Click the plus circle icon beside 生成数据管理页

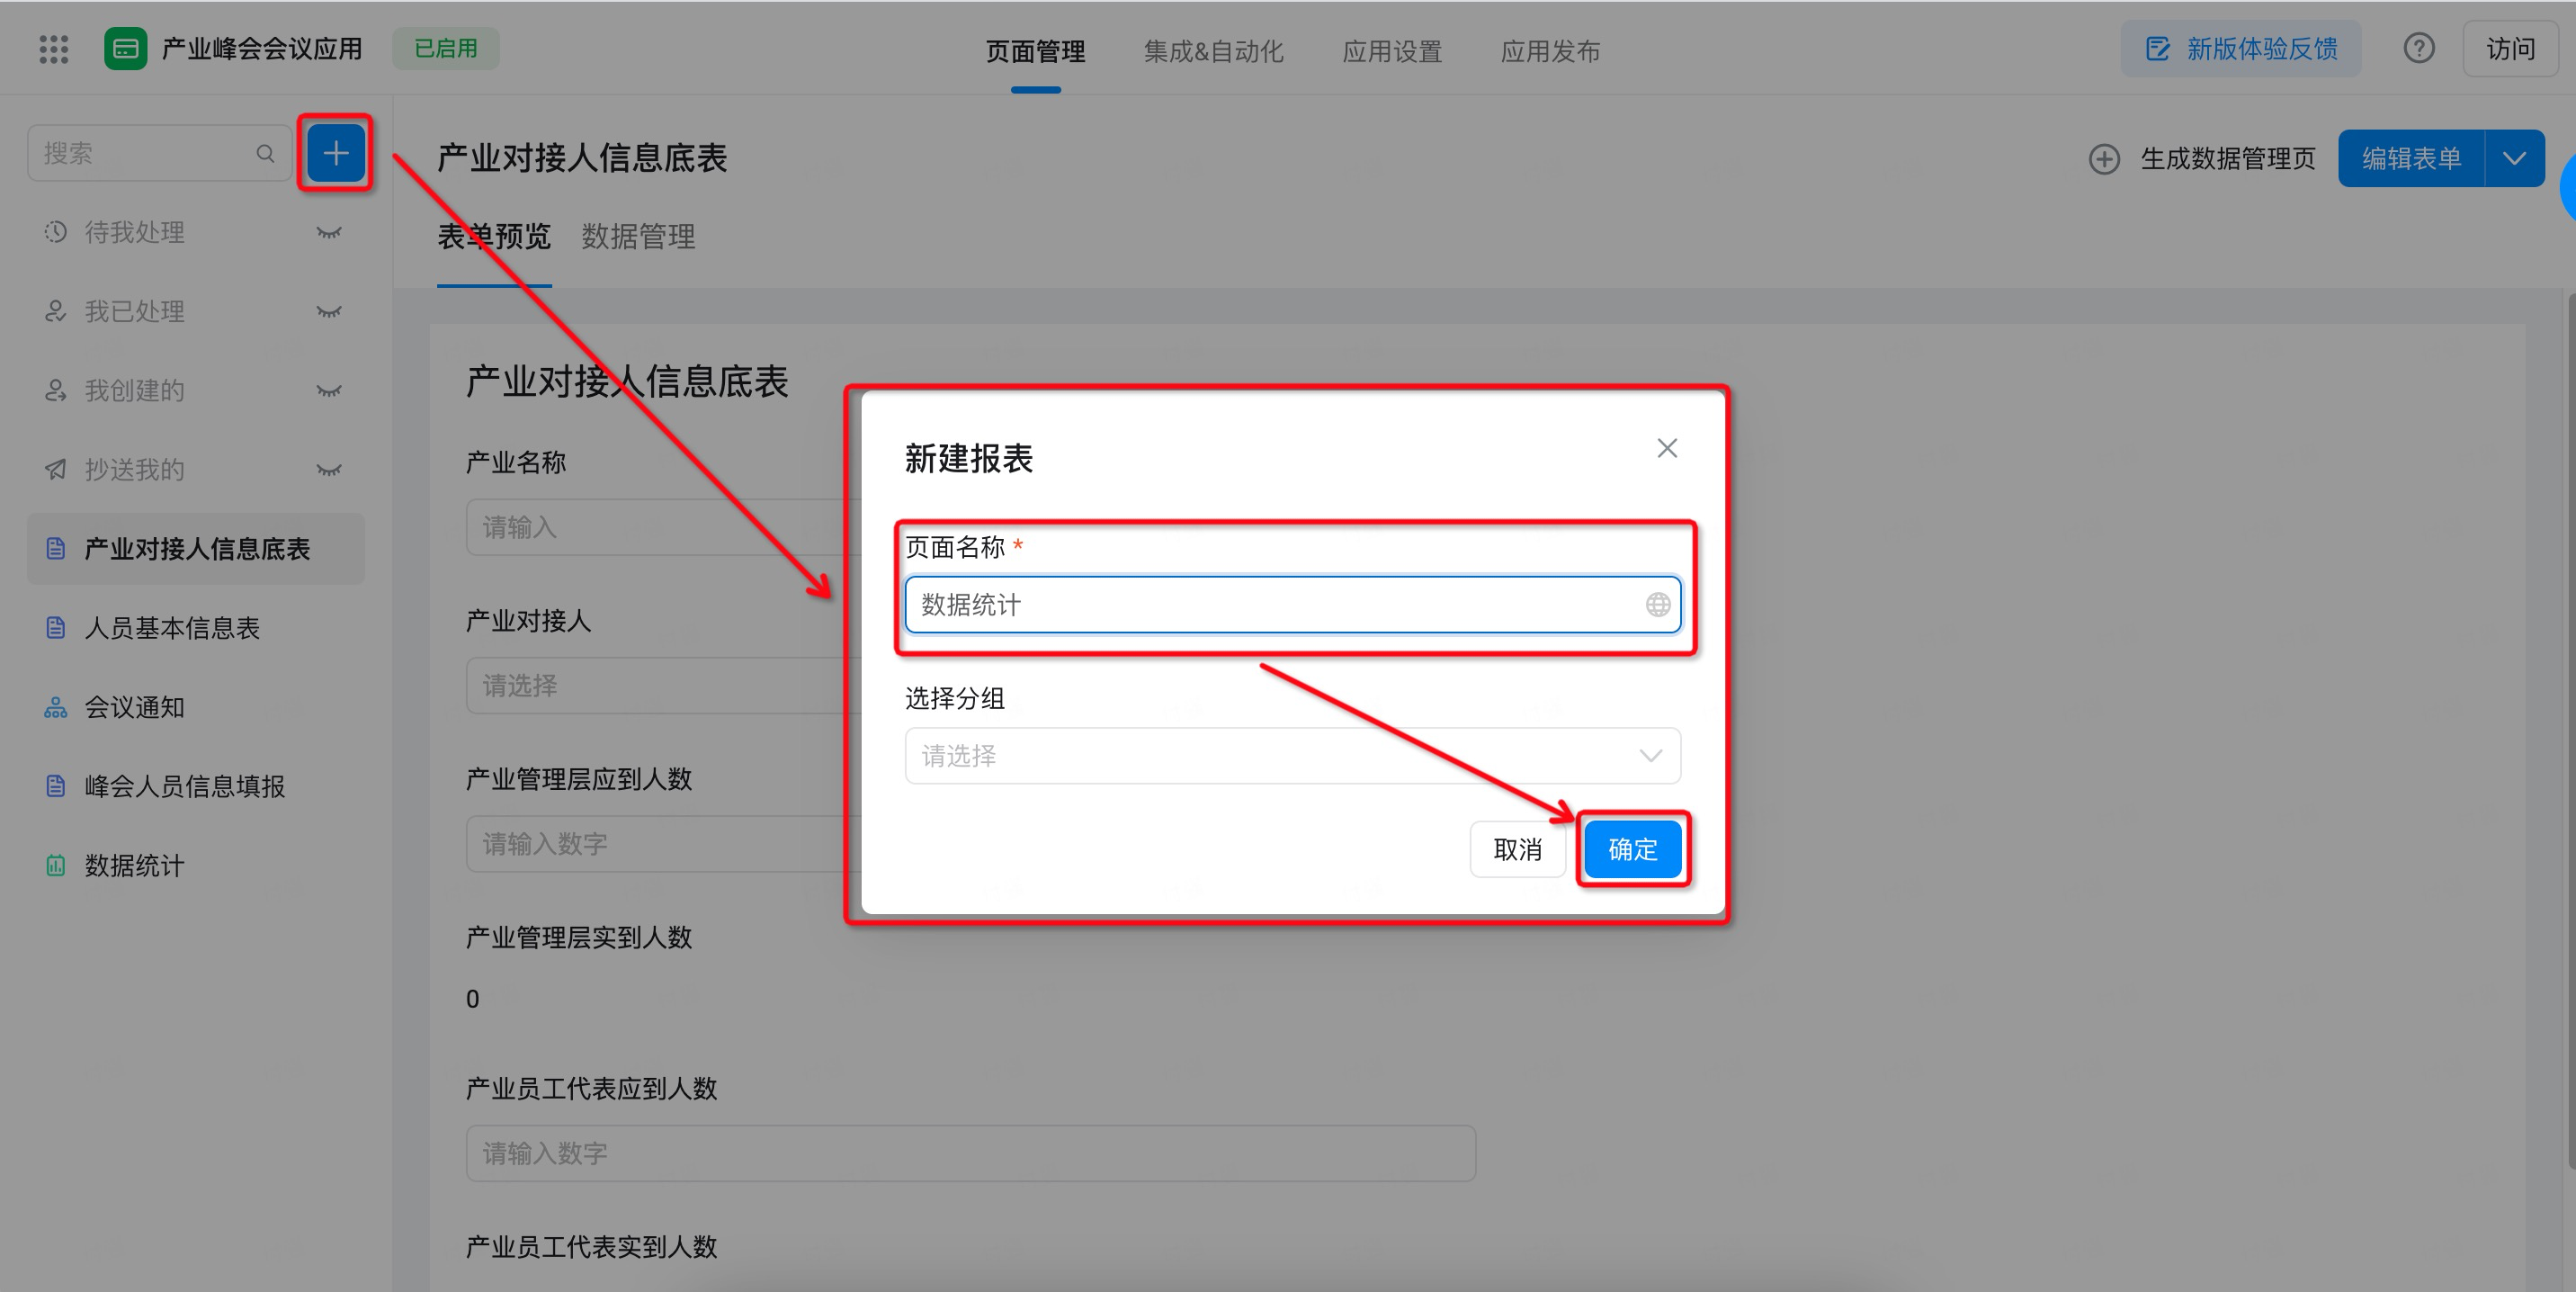click(2104, 159)
